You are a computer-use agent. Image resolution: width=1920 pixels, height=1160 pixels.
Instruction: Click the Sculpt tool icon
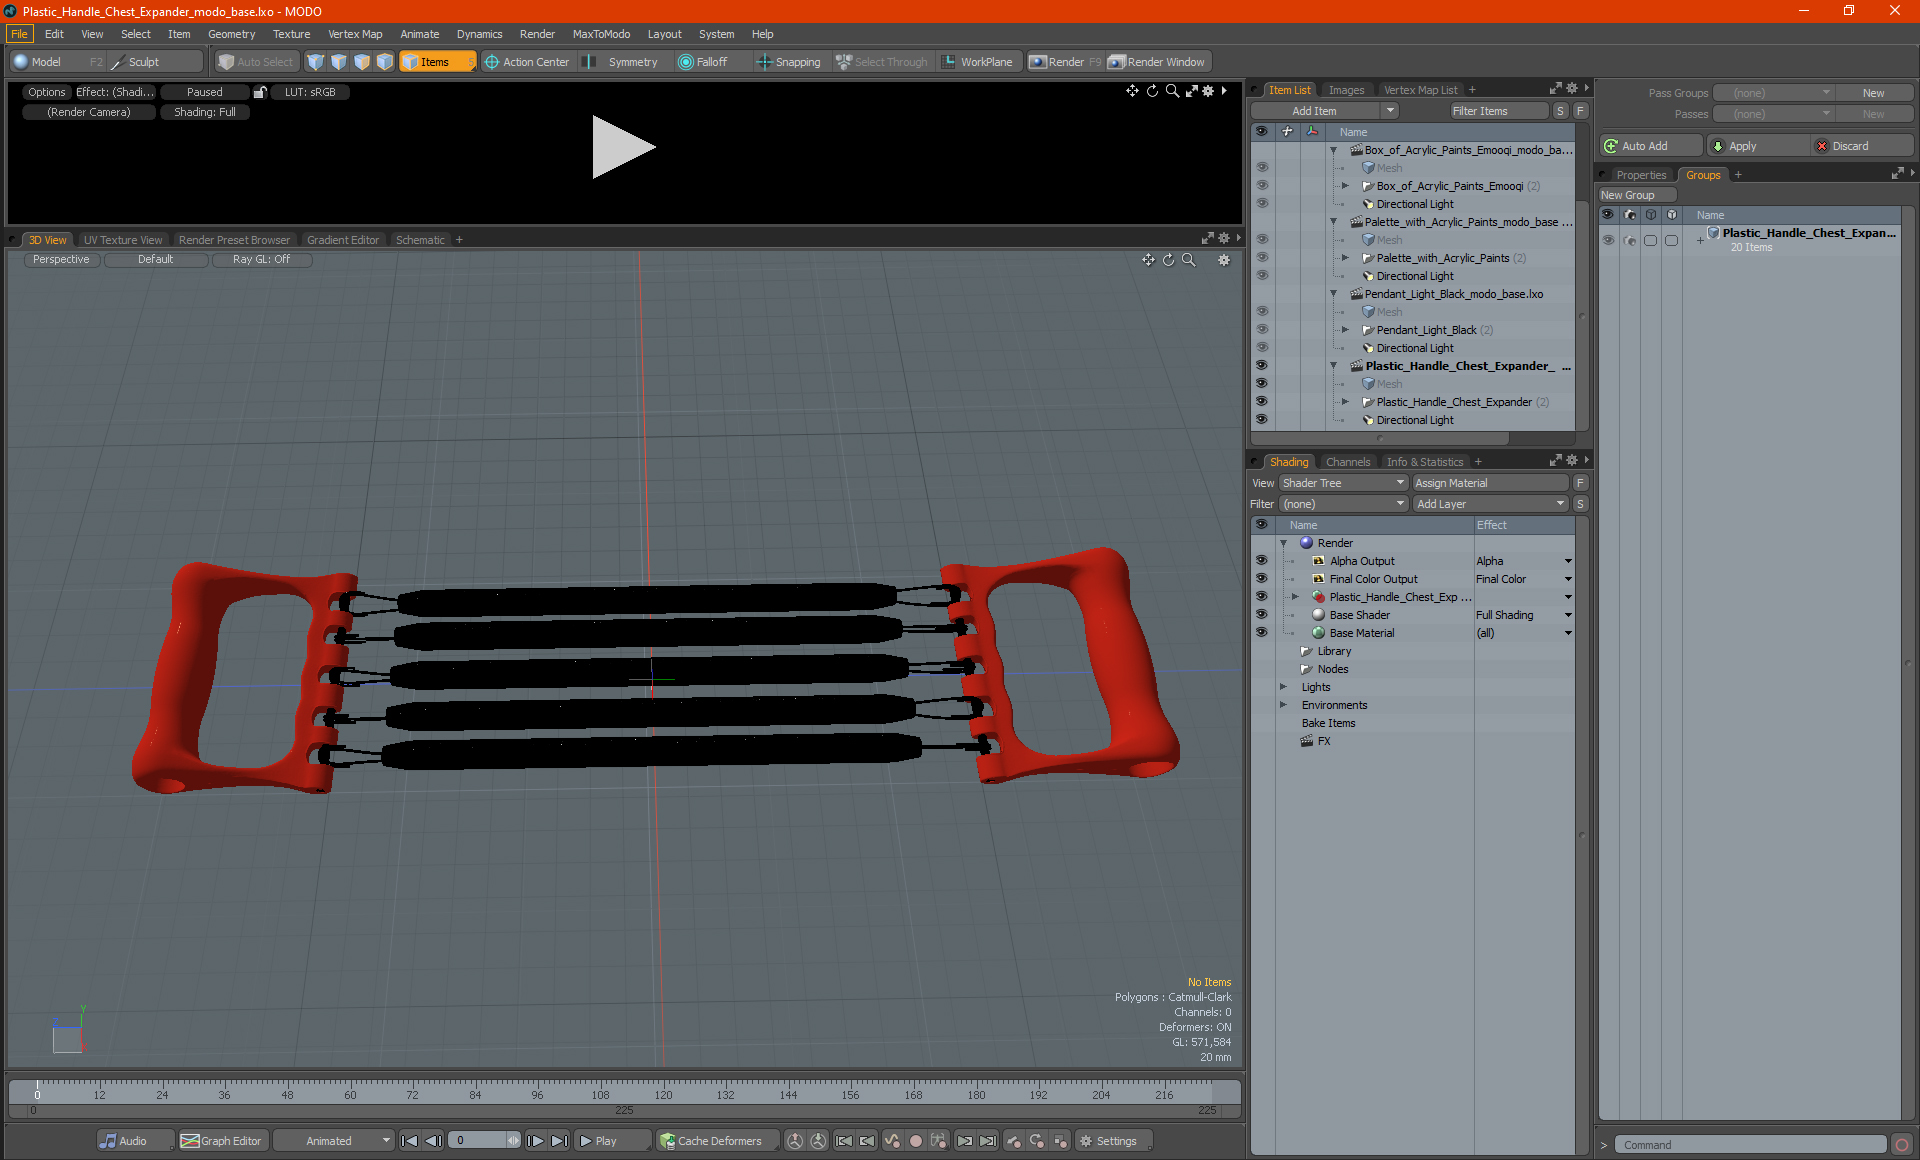(118, 62)
